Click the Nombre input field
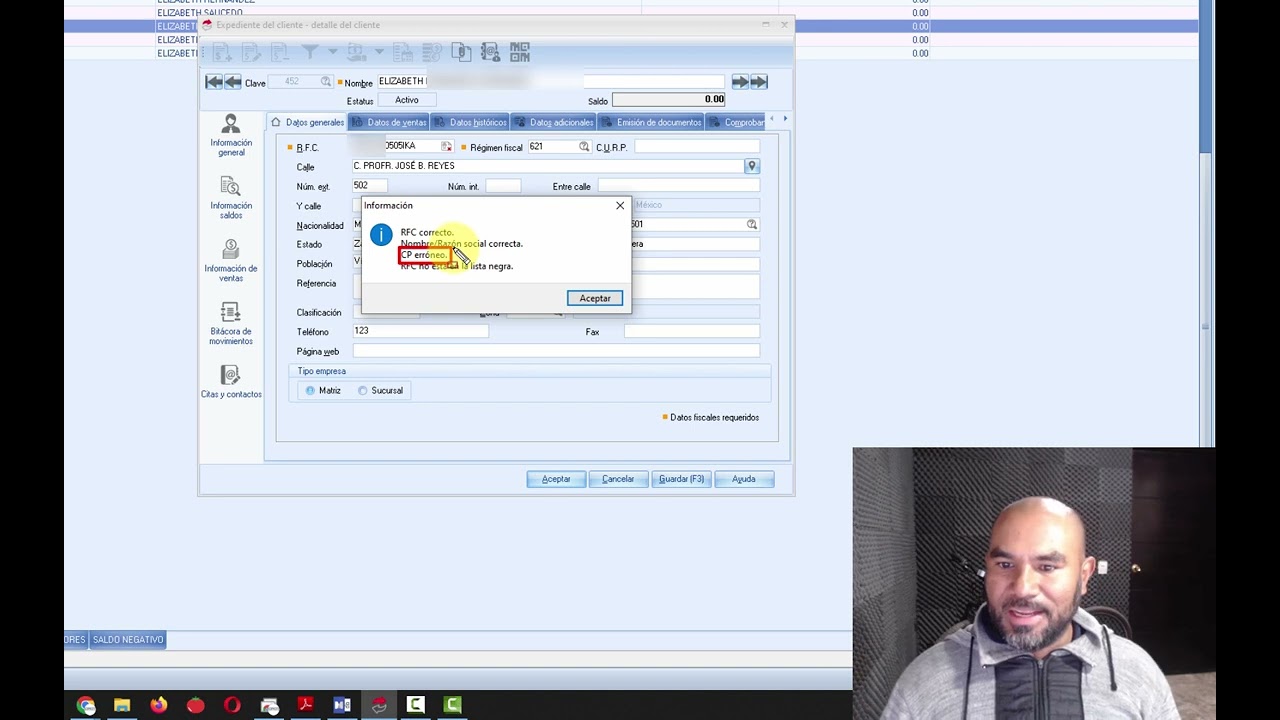Viewport: 1280px width, 720px height. pyautogui.click(x=550, y=82)
